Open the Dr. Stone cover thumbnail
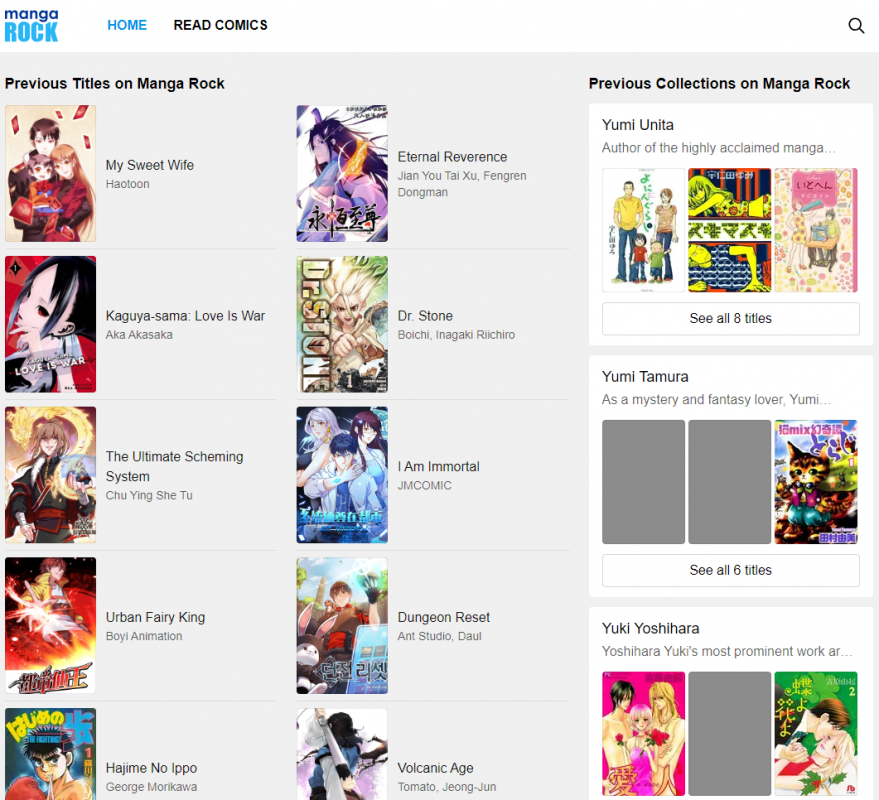Image resolution: width=879 pixels, height=800 pixels. (342, 324)
